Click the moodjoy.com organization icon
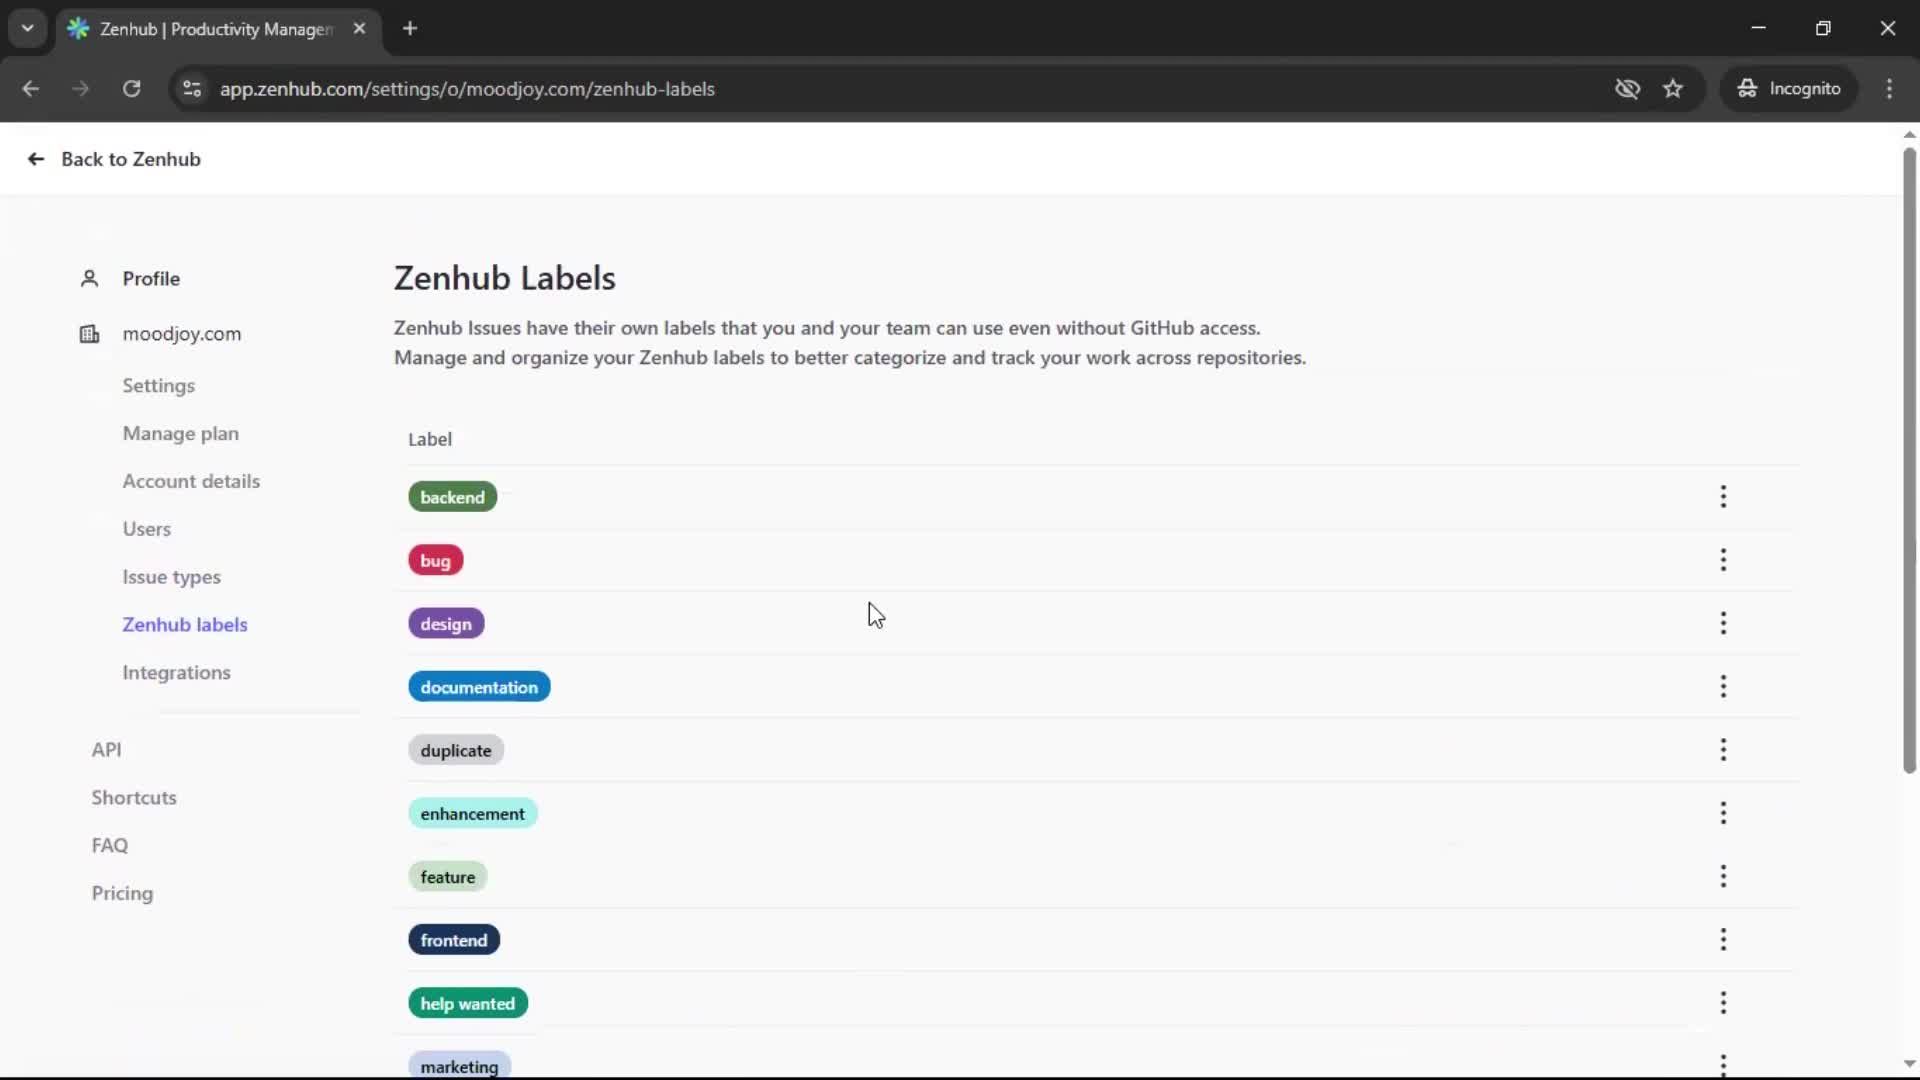The width and height of the screenshot is (1920, 1080). [89, 334]
